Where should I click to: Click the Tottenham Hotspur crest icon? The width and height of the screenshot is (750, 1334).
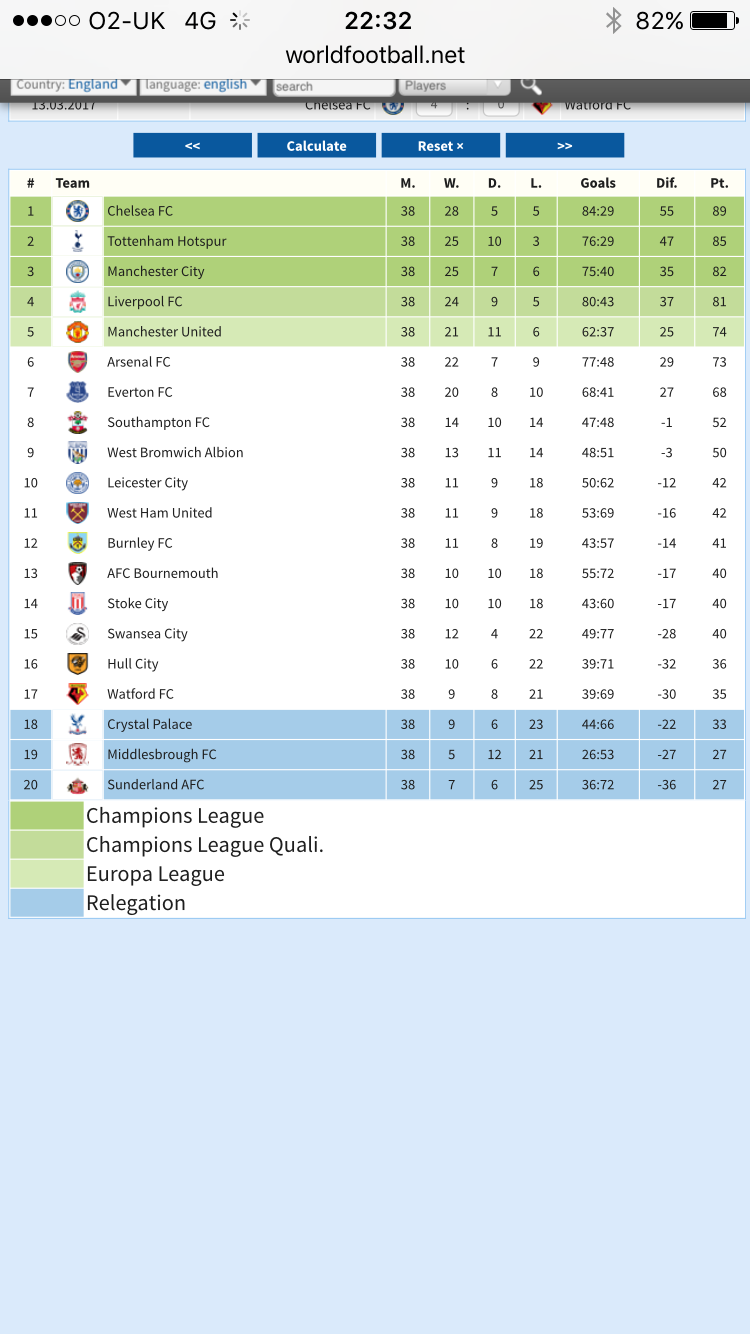[77, 241]
